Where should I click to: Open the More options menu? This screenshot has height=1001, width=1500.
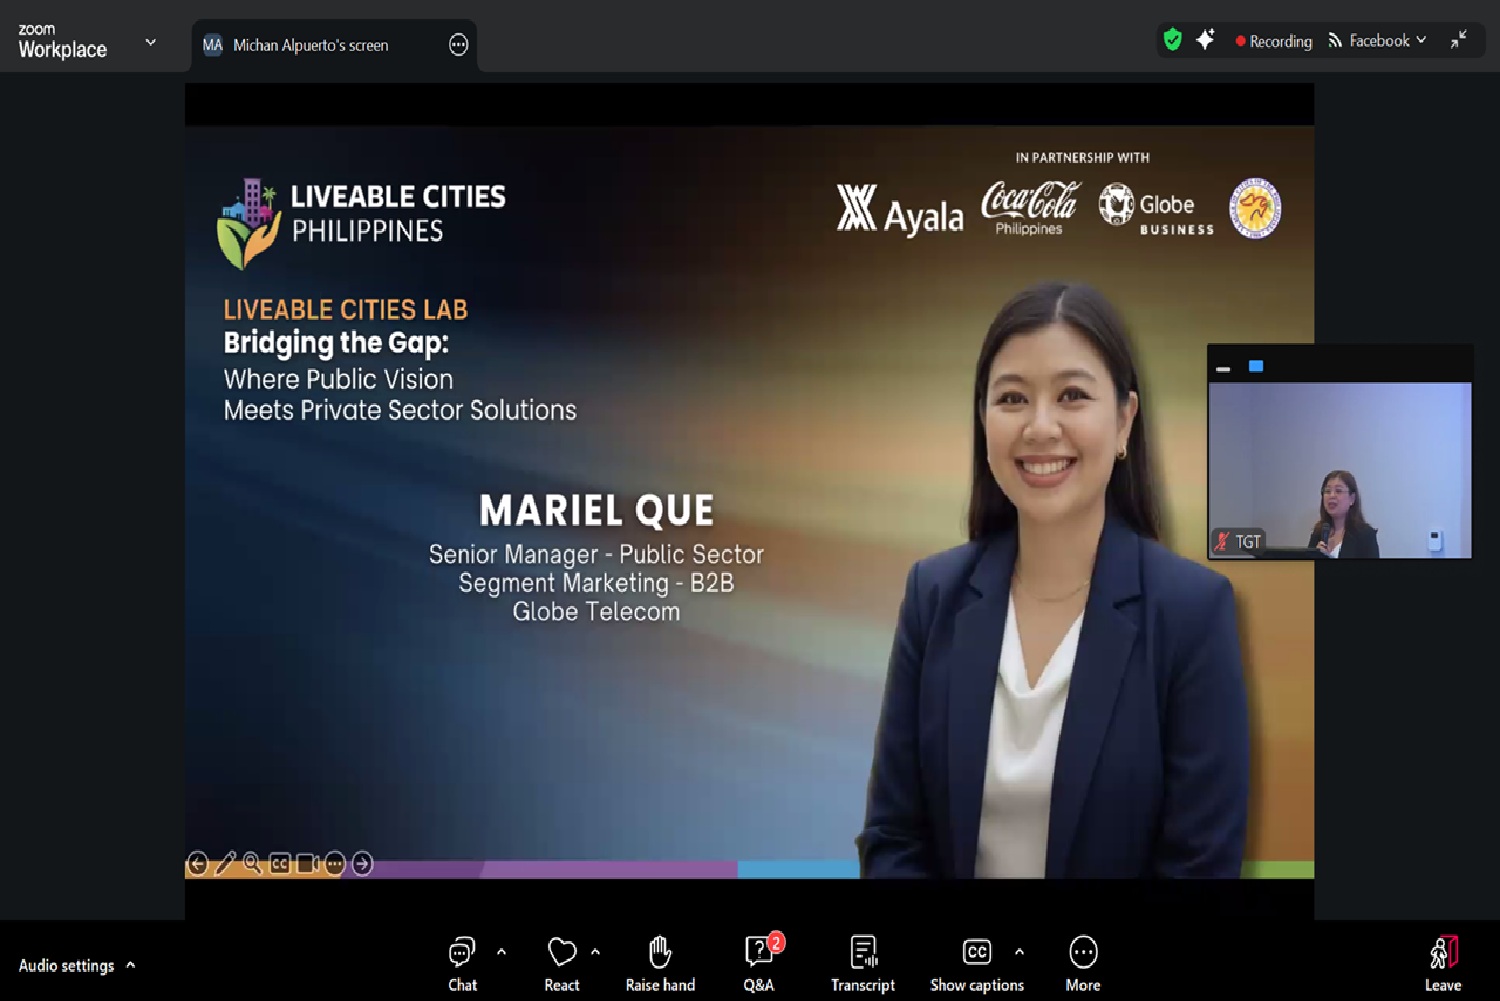click(x=1082, y=962)
